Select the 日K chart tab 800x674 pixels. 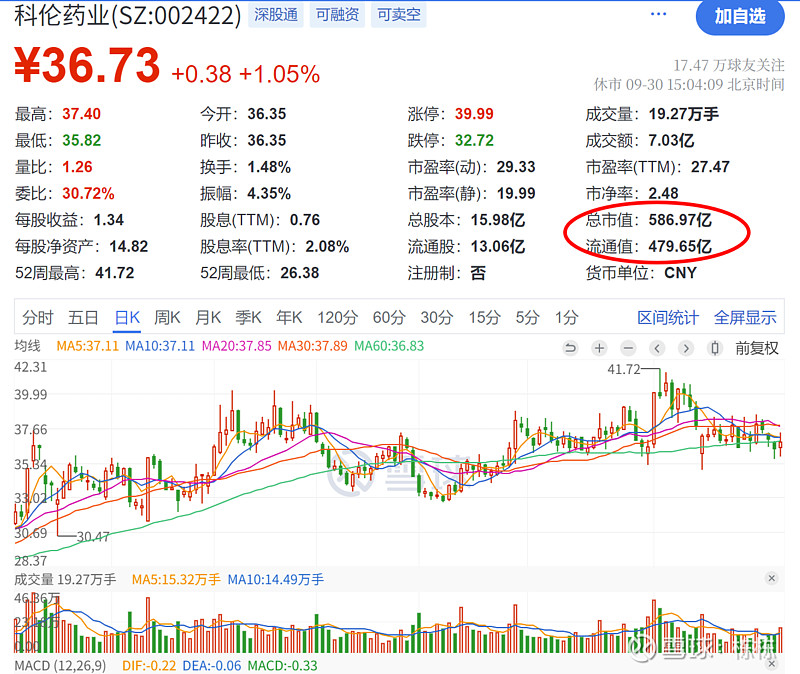click(127, 317)
